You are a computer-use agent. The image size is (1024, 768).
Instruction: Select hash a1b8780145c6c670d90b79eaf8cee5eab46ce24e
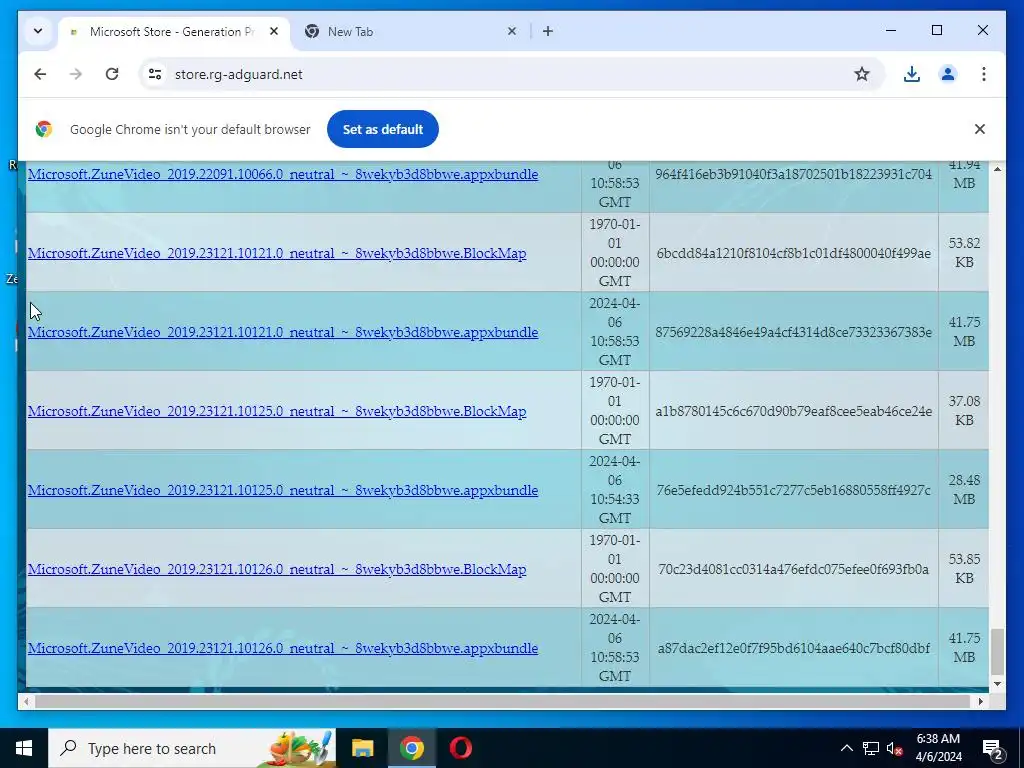point(793,411)
